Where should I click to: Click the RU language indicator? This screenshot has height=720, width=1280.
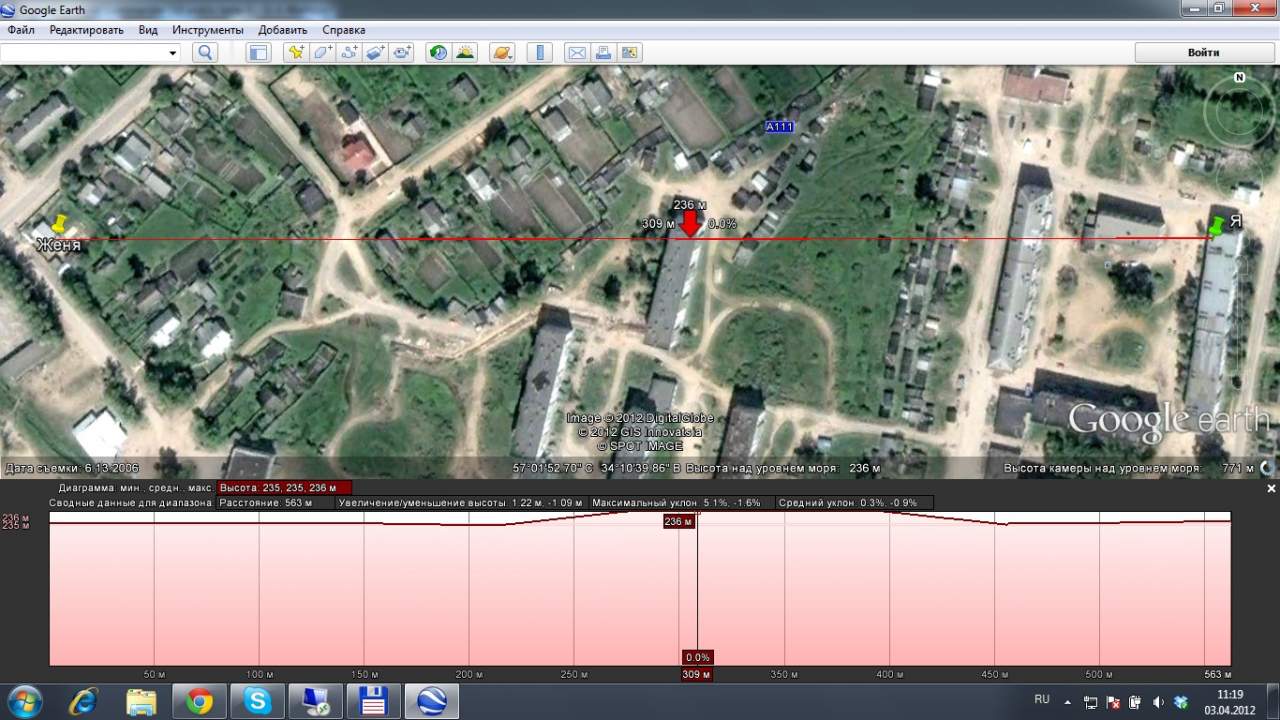click(x=1042, y=700)
